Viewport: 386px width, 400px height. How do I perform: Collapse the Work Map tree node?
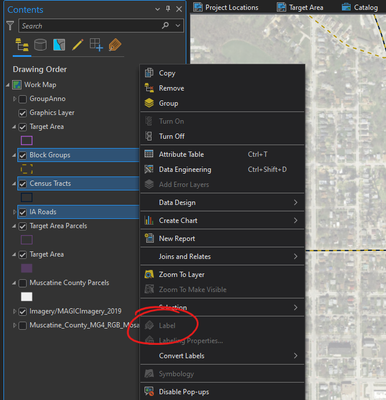tap(8, 85)
